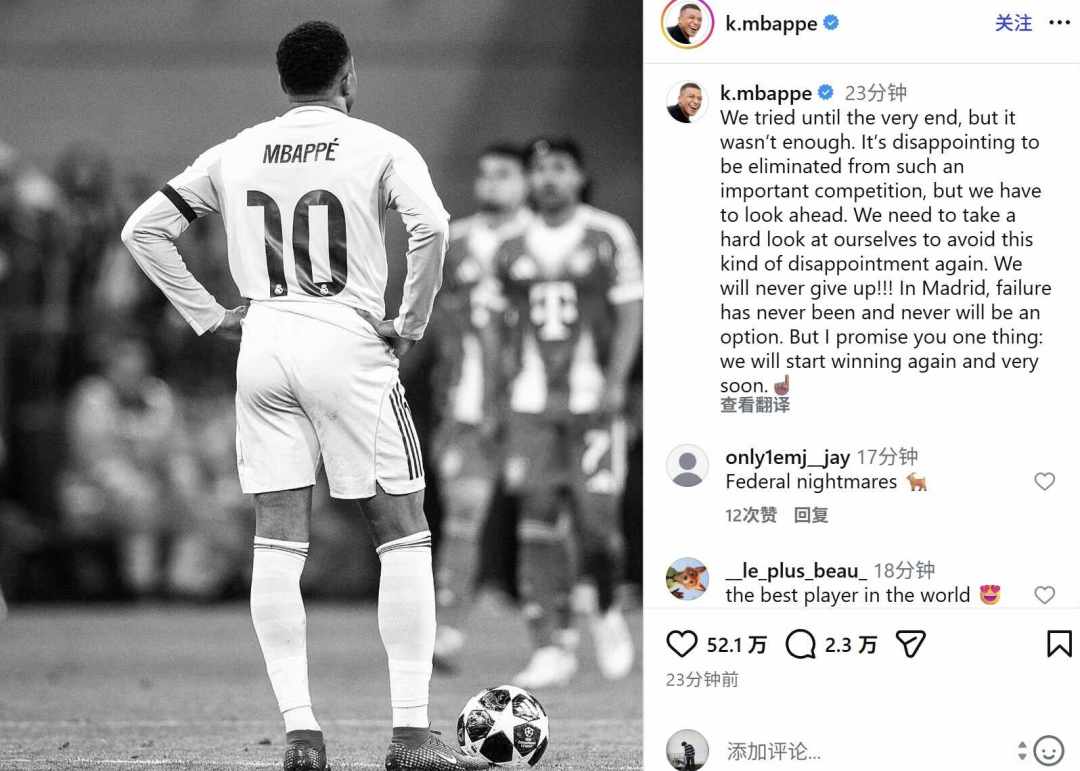View the 12次赞 likes list
1080x771 pixels.
tap(751, 515)
